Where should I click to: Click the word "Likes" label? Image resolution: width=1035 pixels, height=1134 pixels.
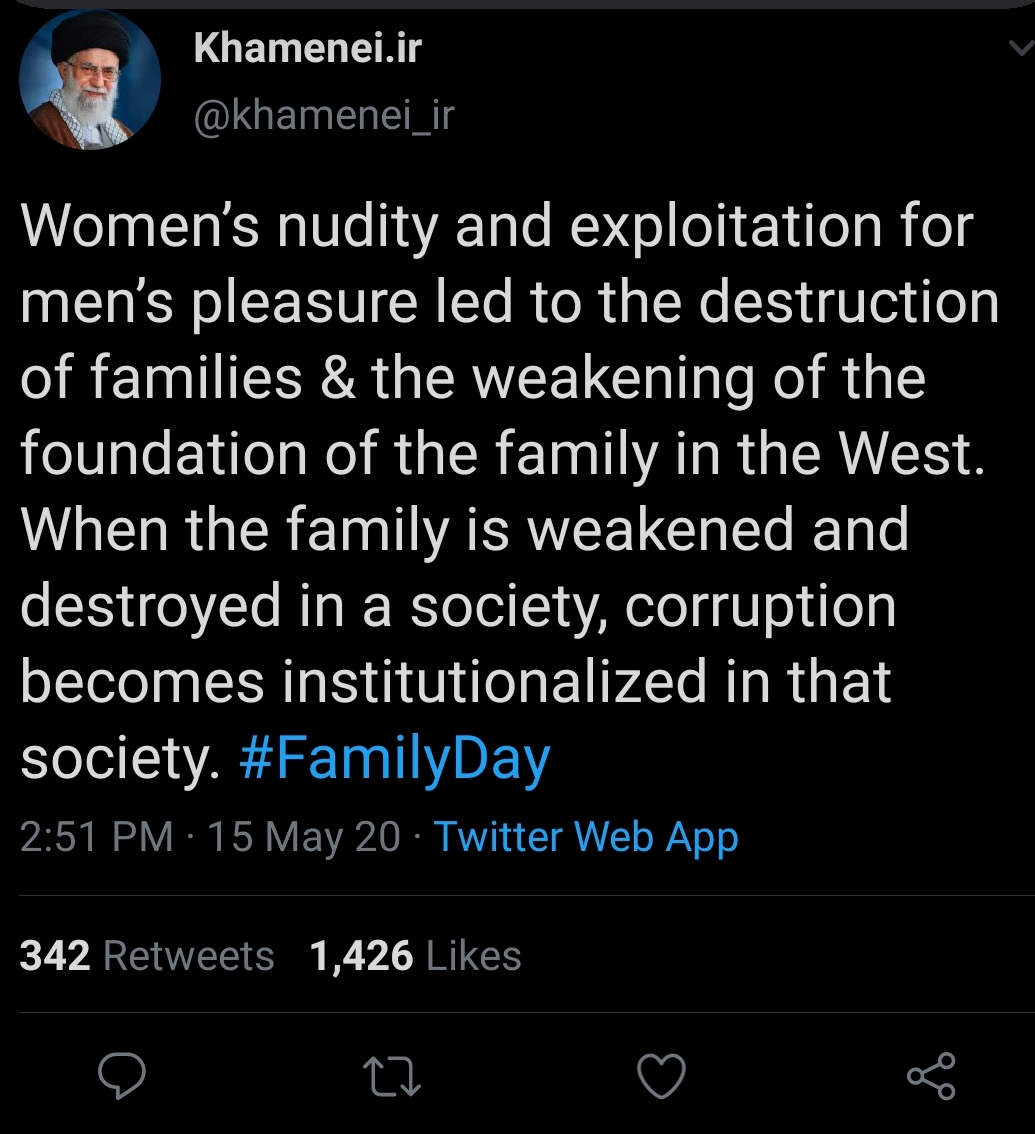(x=473, y=956)
